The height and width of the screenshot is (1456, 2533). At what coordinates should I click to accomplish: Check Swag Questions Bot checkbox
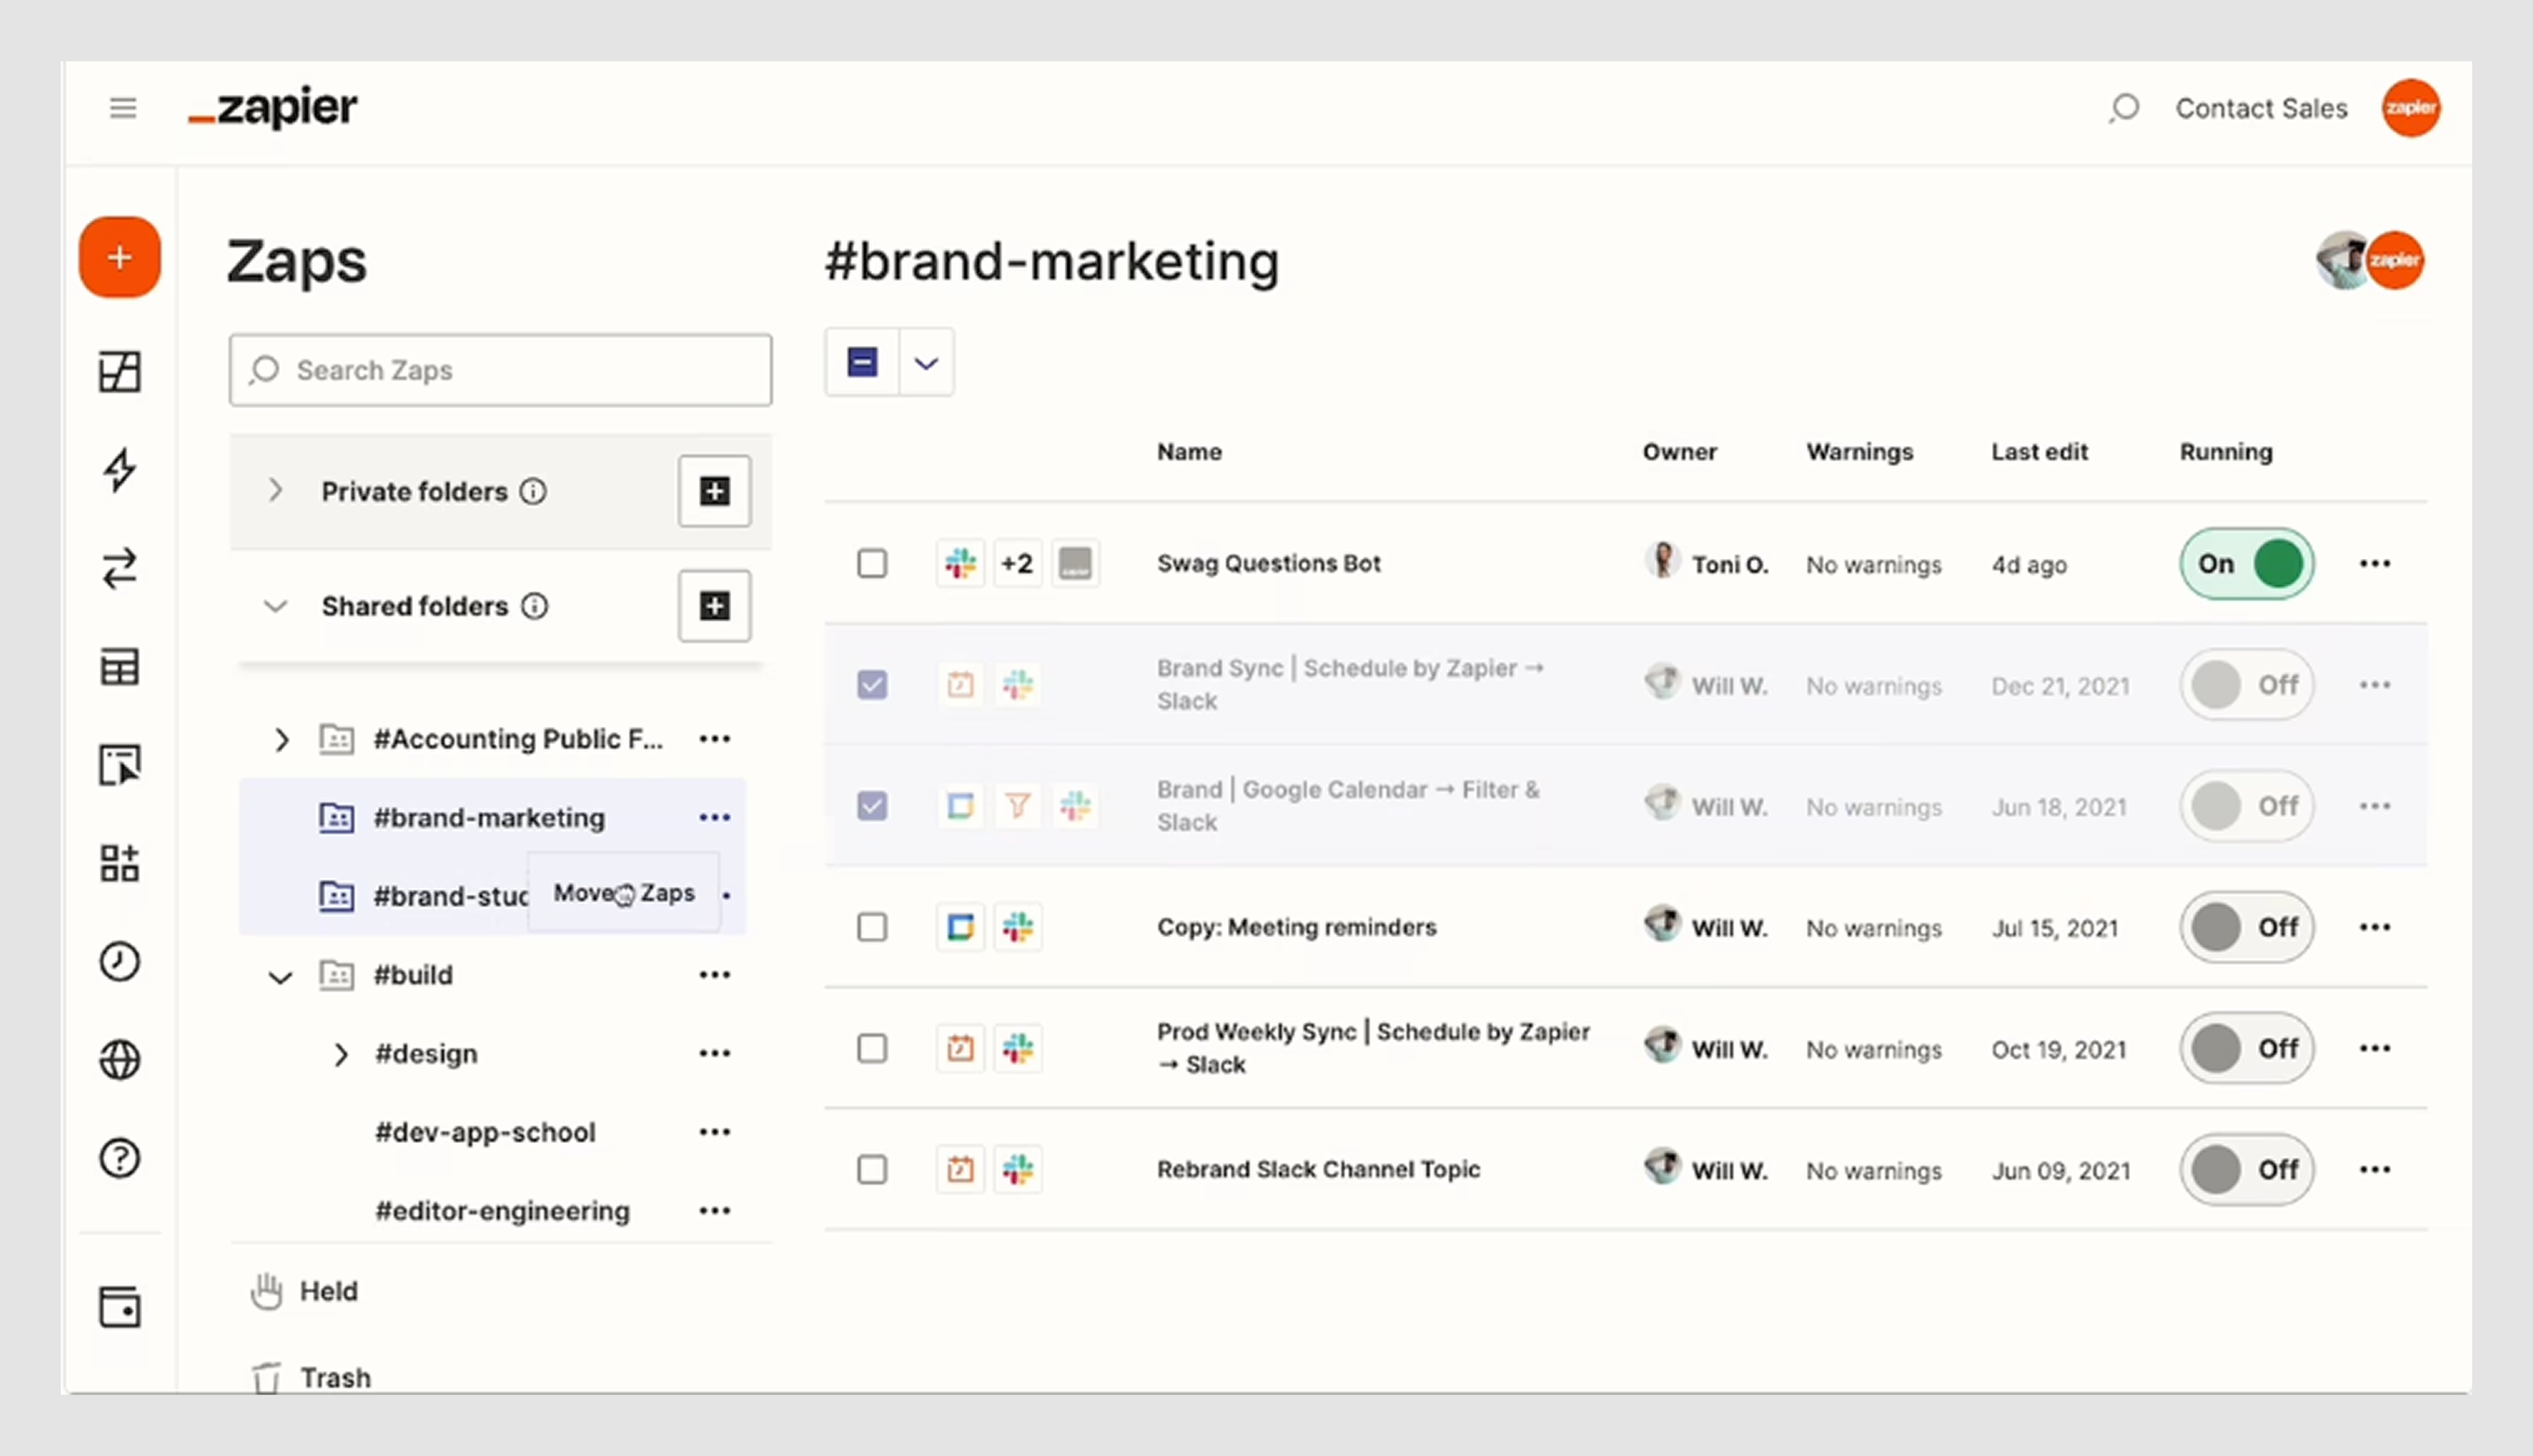(872, 563)
